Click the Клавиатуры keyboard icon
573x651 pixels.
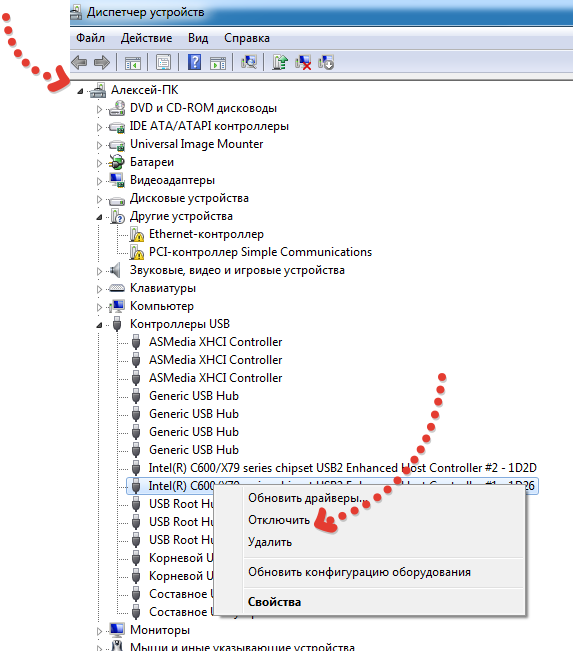click(x=117, y=288)
